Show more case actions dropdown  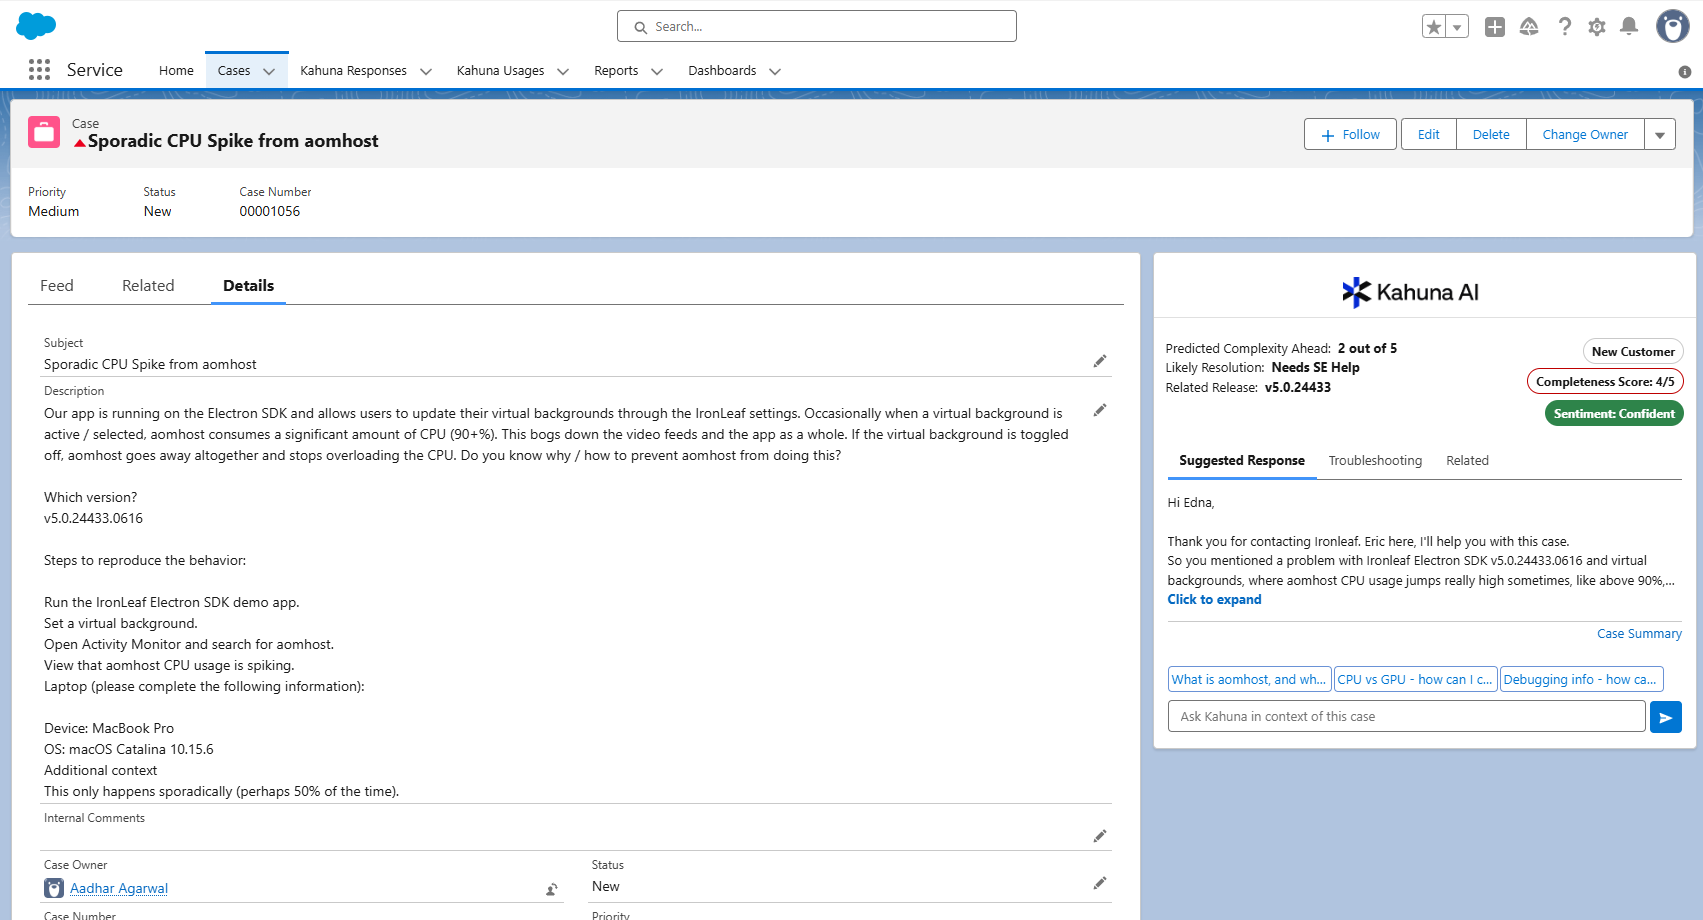pyautogui.click(x=1660, y=134)
